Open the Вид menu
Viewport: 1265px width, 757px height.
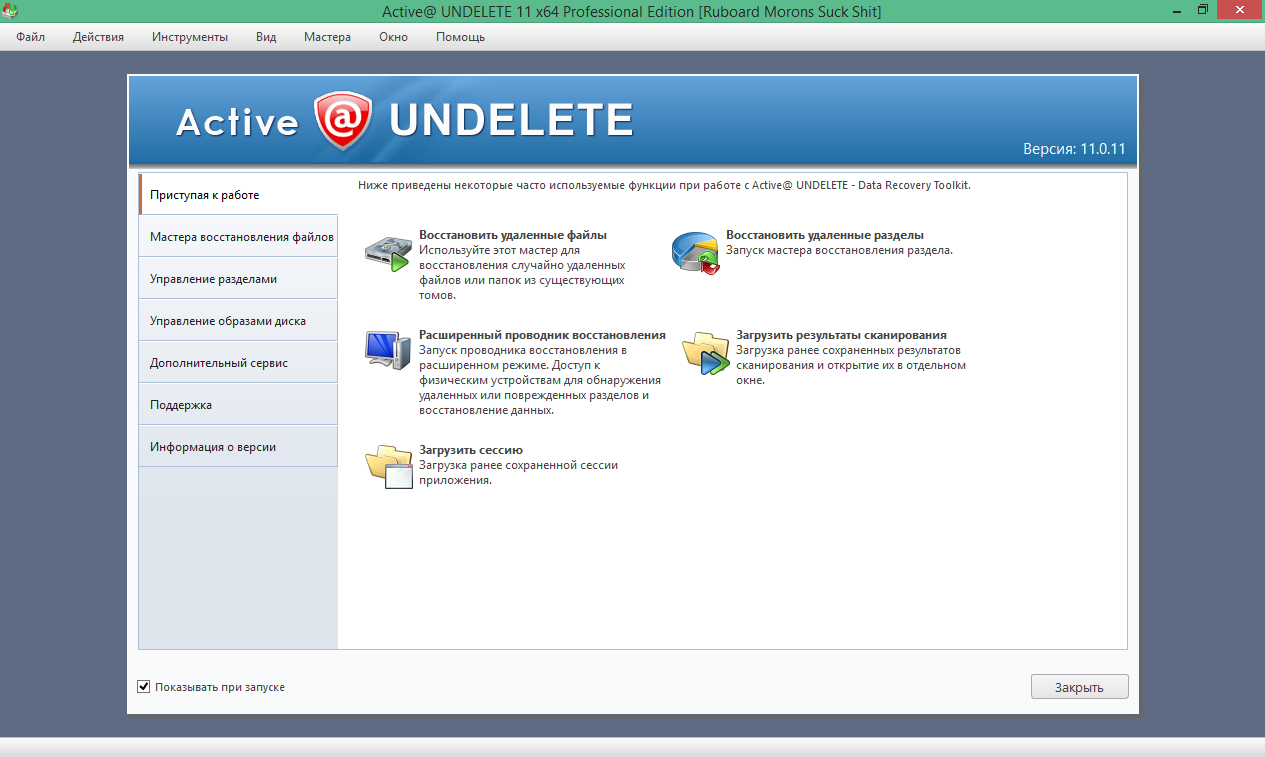[264, 36]
